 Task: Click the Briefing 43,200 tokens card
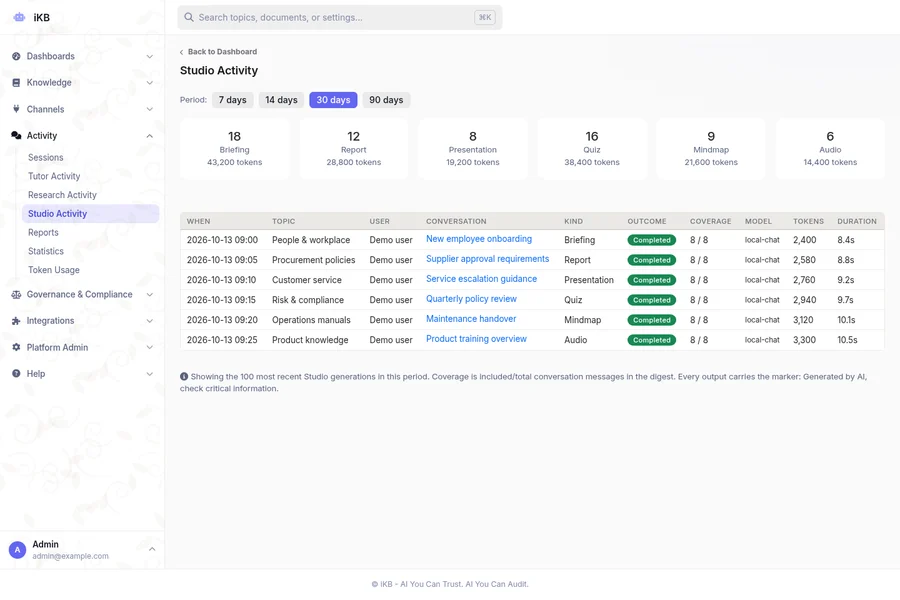coord(235,149)
